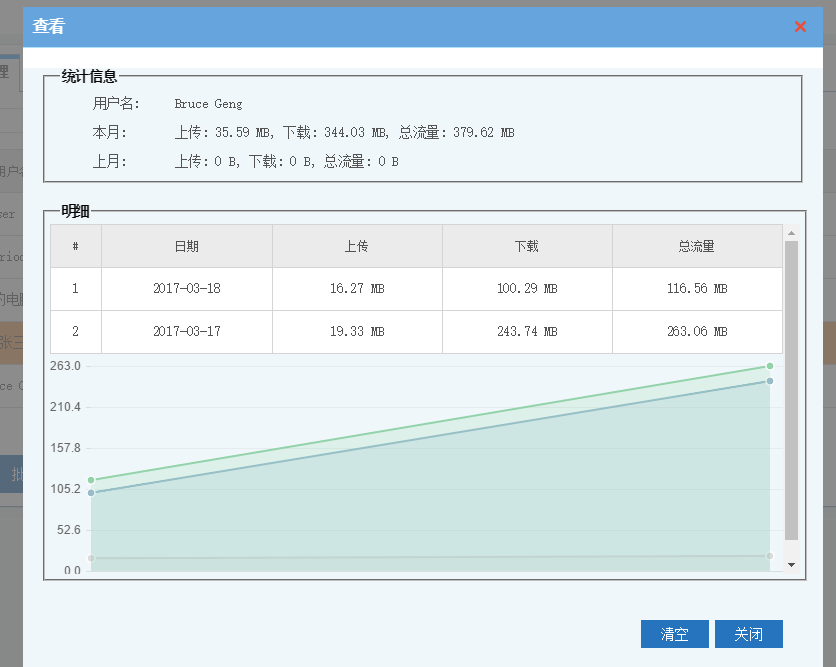The width and height of the screenshot is (836, 667).
Task: Click the 上传 column header
Action: point(357,246)
